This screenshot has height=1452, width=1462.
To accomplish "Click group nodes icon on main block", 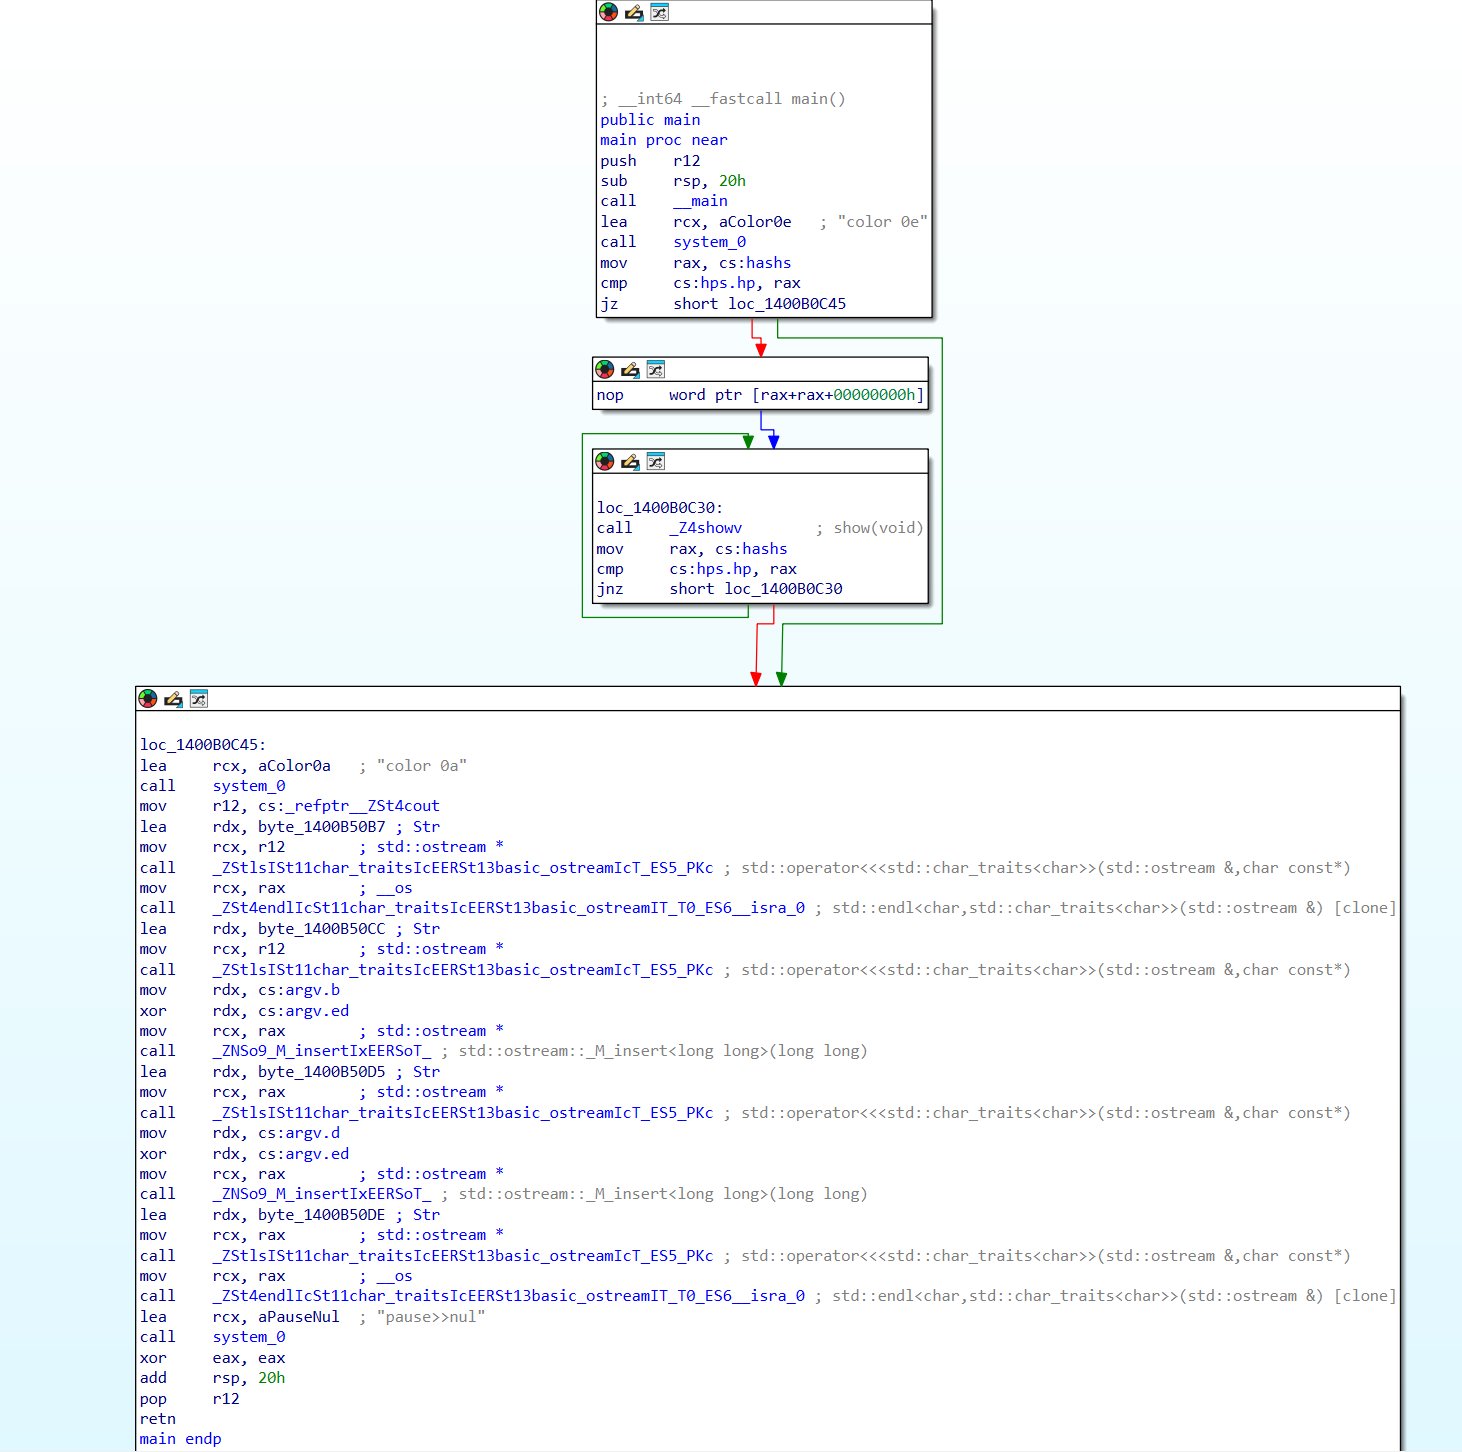I will pyautogui.click(x=659, y=12).
